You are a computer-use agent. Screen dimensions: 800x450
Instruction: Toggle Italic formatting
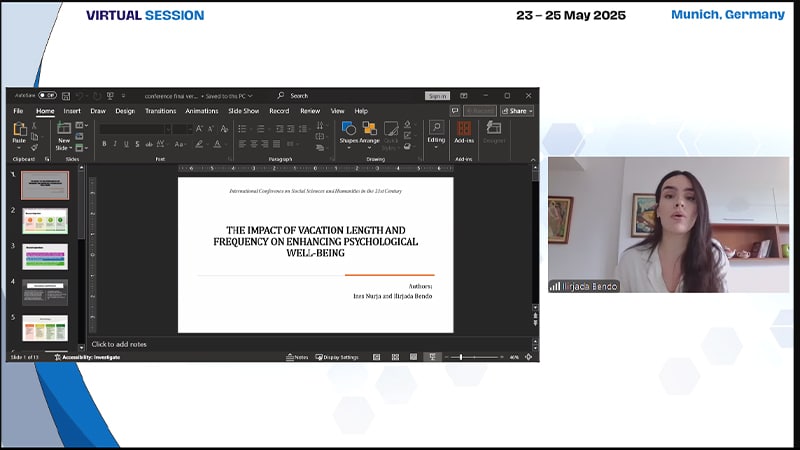[115, 144]
